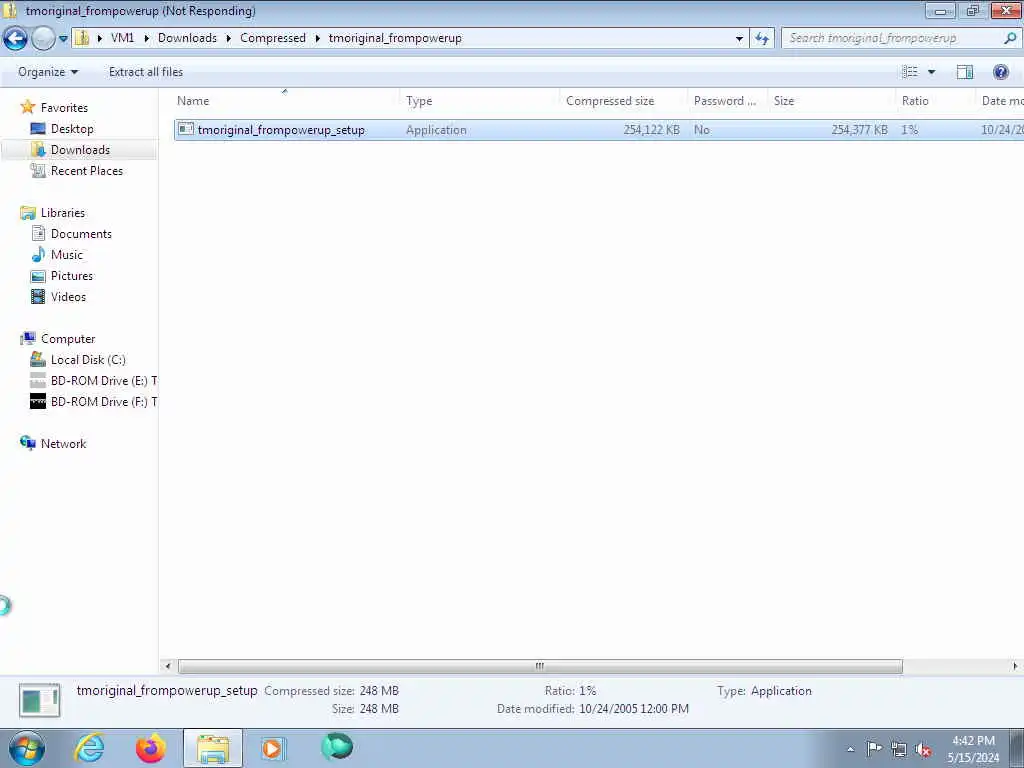Go back using the Back arrow button
This screenshot has height=768, width=1024.
(x=16, y=39)
